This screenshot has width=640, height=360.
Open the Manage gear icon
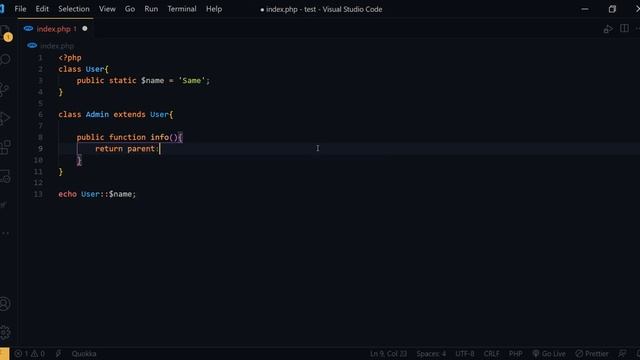5,333
